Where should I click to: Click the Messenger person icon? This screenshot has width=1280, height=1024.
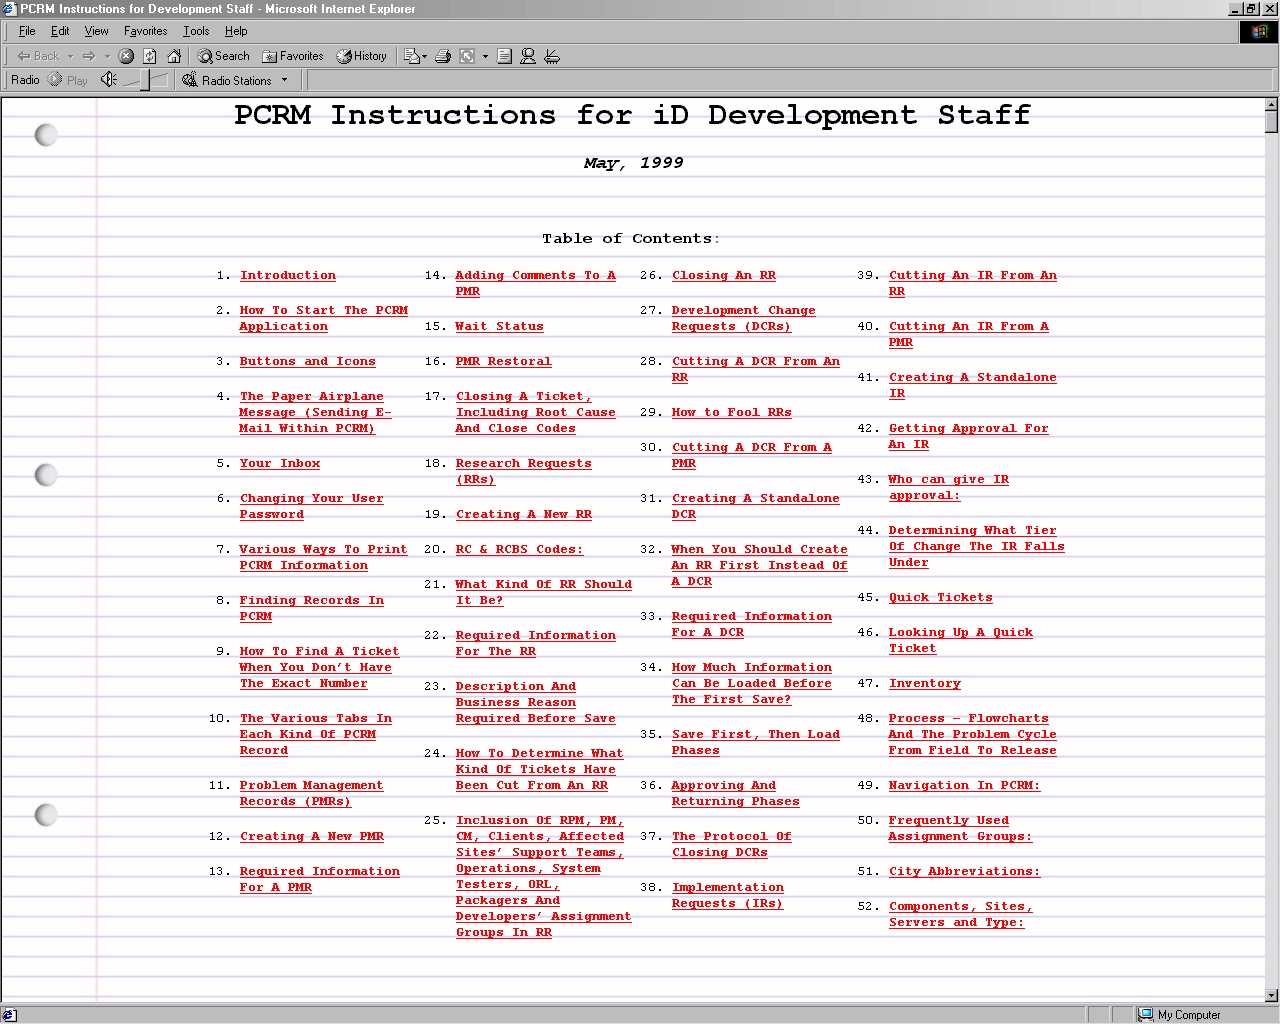click(x=528, y=56)
